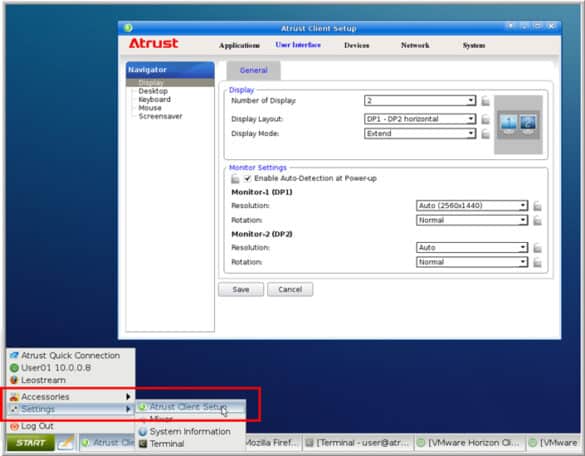Click the icon beside Monitor-2 Rotation dropdown
Image resolution: width=585 pixels, height=456 pixels.
pyautogui.click(x=537, y=262)
